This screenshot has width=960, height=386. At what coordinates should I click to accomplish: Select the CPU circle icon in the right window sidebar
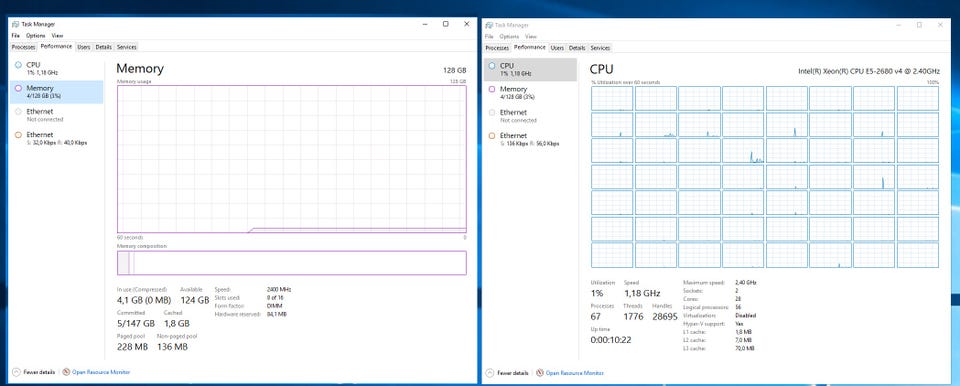tap(492, 66)
